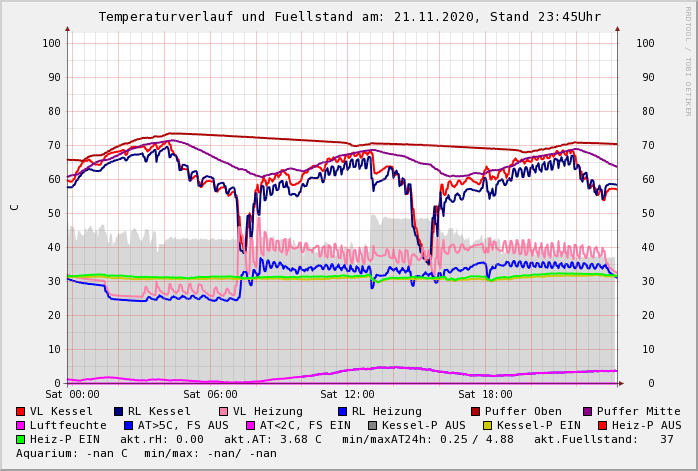Click the 'Aquarium: -nan C' status text
Screen dimensions: 698x471
[72, 453]
